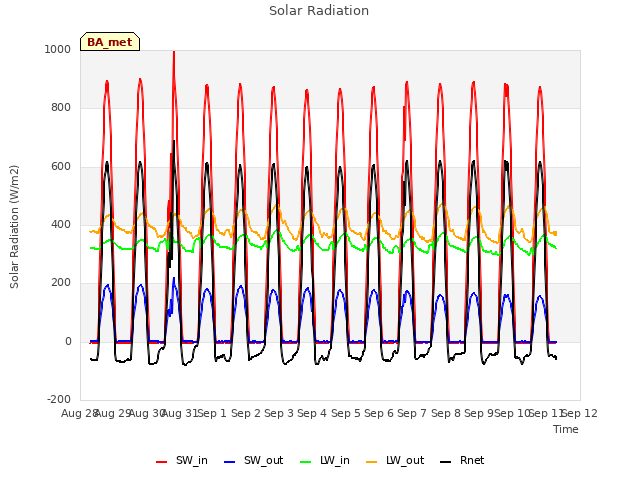Viewport: 640px width, 480px height.
Task: Select the Solar Radiation chart title
Action: (319, 11)
